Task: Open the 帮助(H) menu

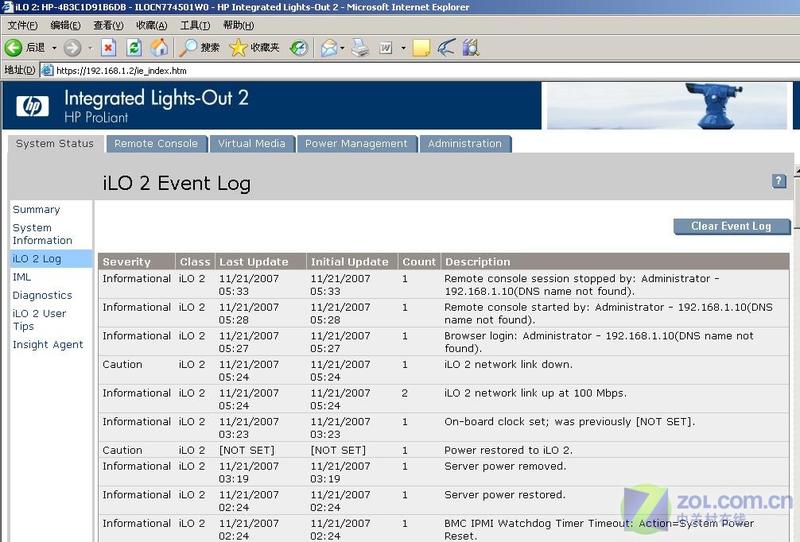Action: point(238,25)
